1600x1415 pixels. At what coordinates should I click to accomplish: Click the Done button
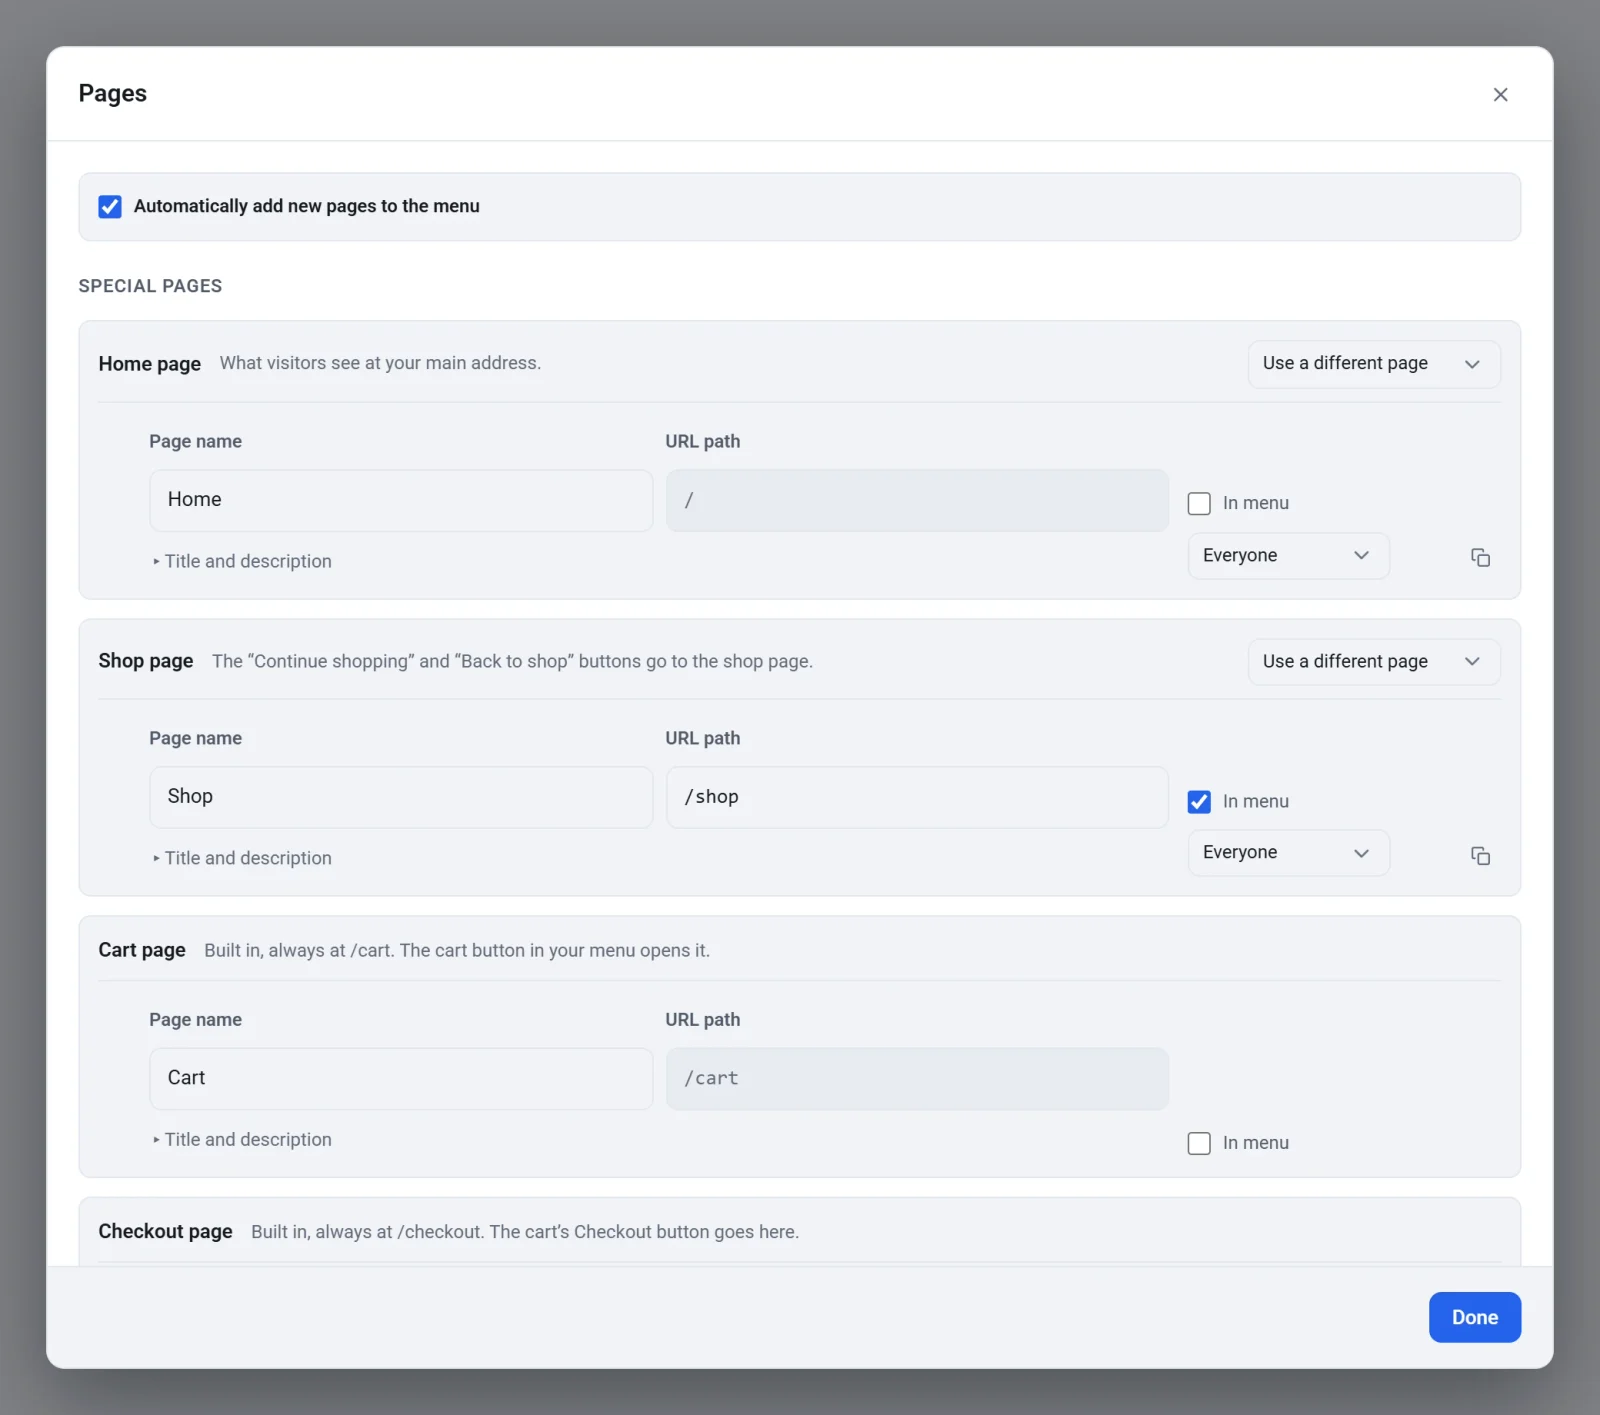[x=1475, y=1317]
